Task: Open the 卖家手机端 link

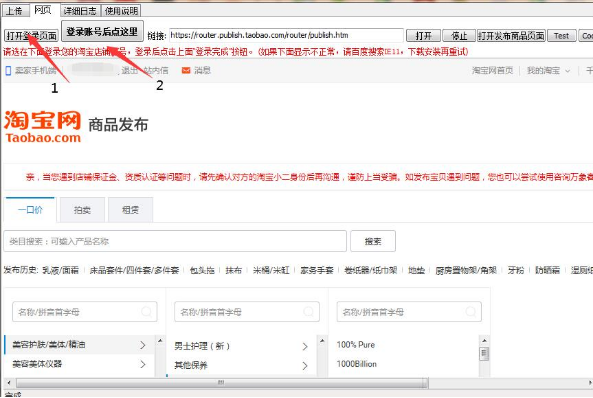Action: pyautogui.click(x=36, y=70)
